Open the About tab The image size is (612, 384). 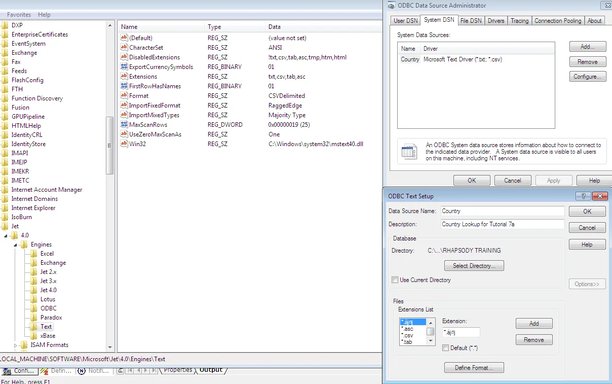[x=594, y=21]
